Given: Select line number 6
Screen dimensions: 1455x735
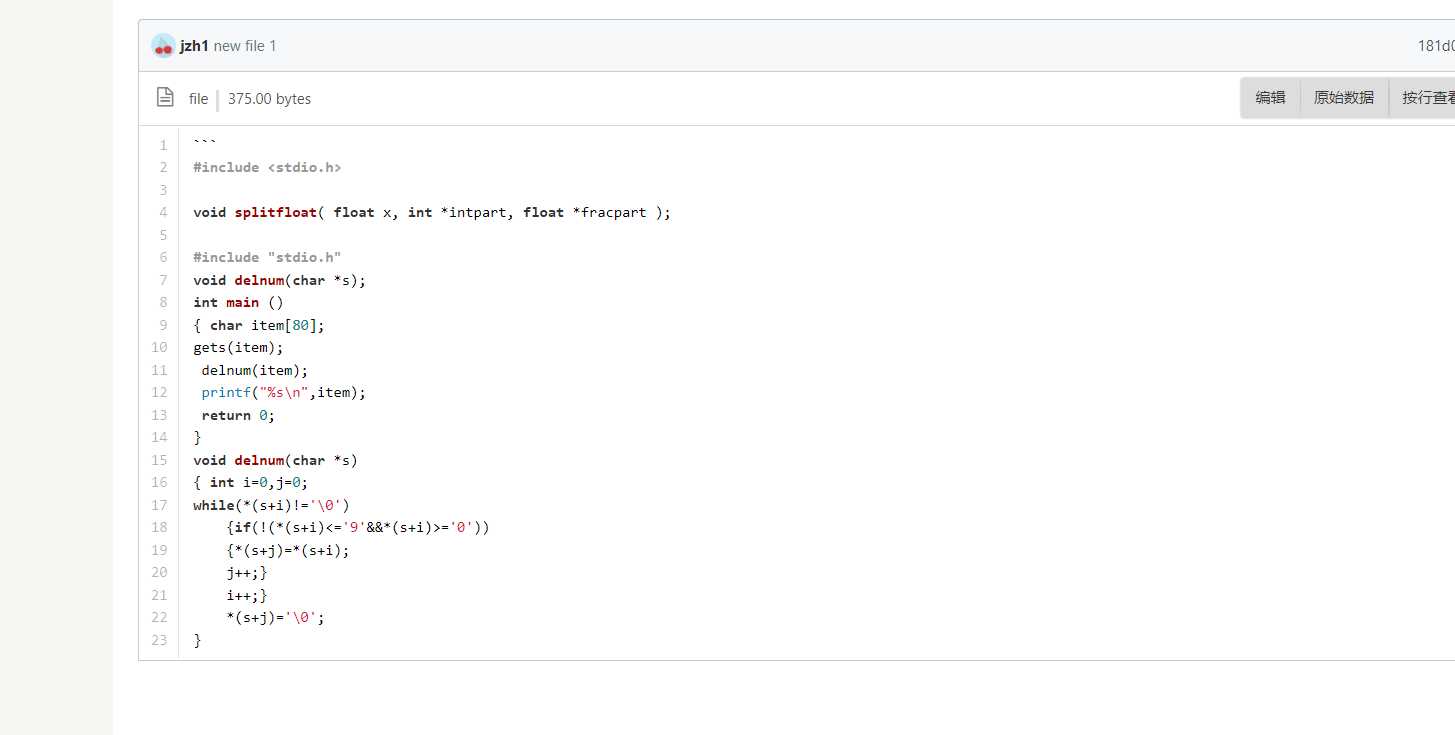Looking at the screenshot, I should pos(163,257).
